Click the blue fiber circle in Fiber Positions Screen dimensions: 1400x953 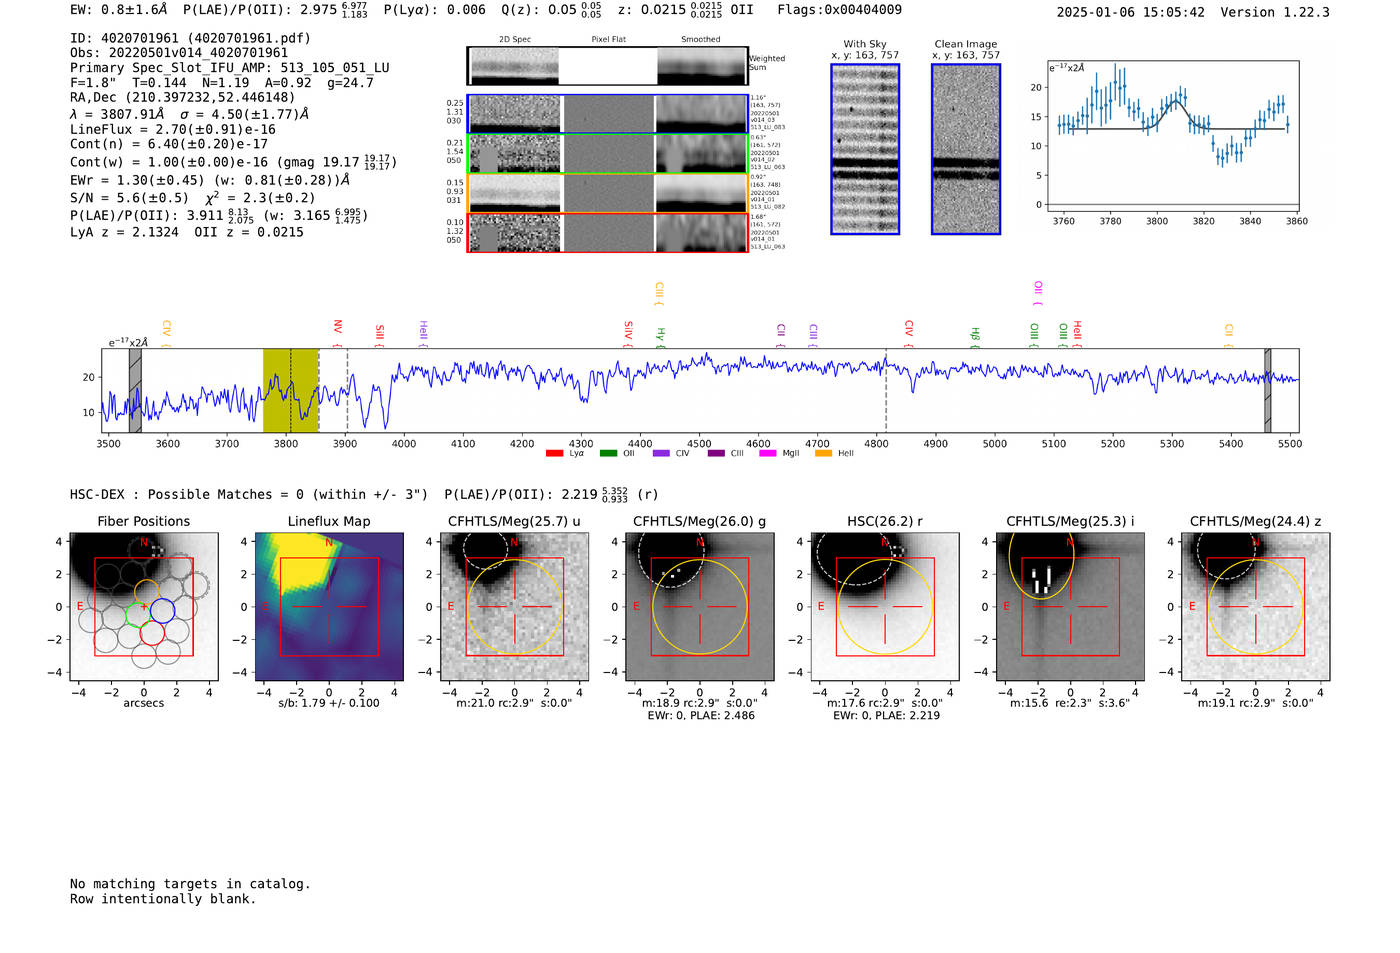(162, 611)
